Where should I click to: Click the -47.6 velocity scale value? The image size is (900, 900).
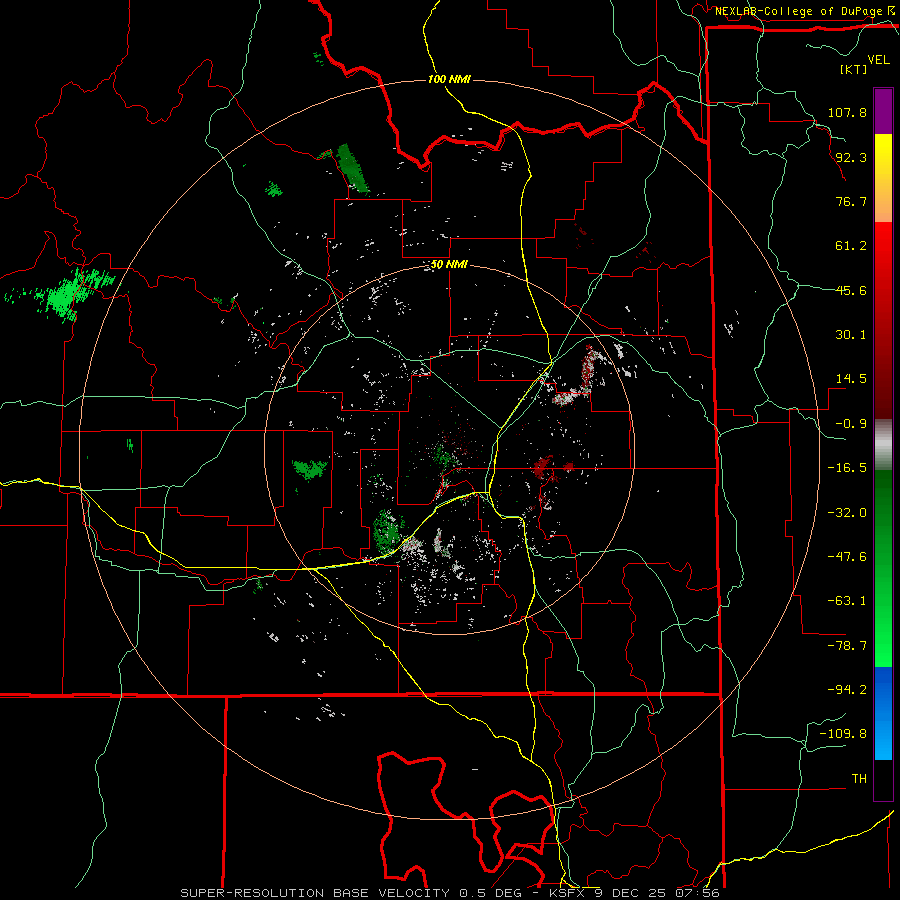click(x=847, y=557)
